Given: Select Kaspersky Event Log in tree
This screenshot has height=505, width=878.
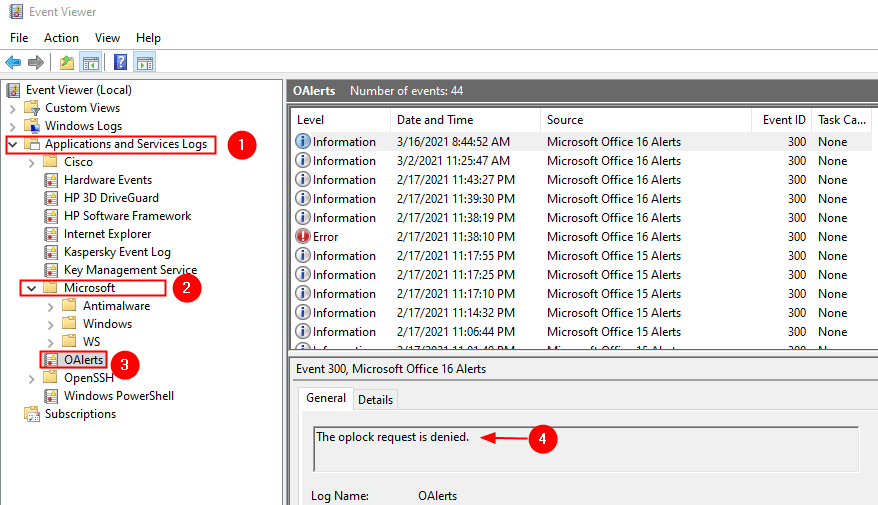Looking at the screenshot, I should (x=117, y=252).
